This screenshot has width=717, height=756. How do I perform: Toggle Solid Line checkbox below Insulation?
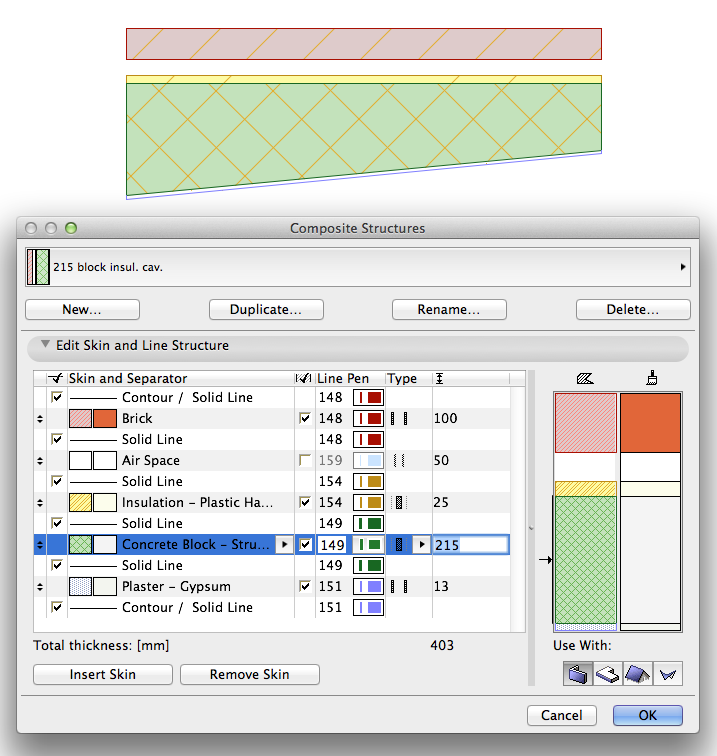click(57, 523)
